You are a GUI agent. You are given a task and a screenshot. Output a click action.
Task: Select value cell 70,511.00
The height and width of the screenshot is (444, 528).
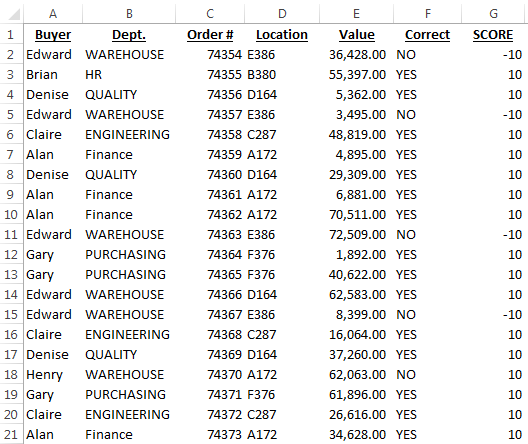356,215
